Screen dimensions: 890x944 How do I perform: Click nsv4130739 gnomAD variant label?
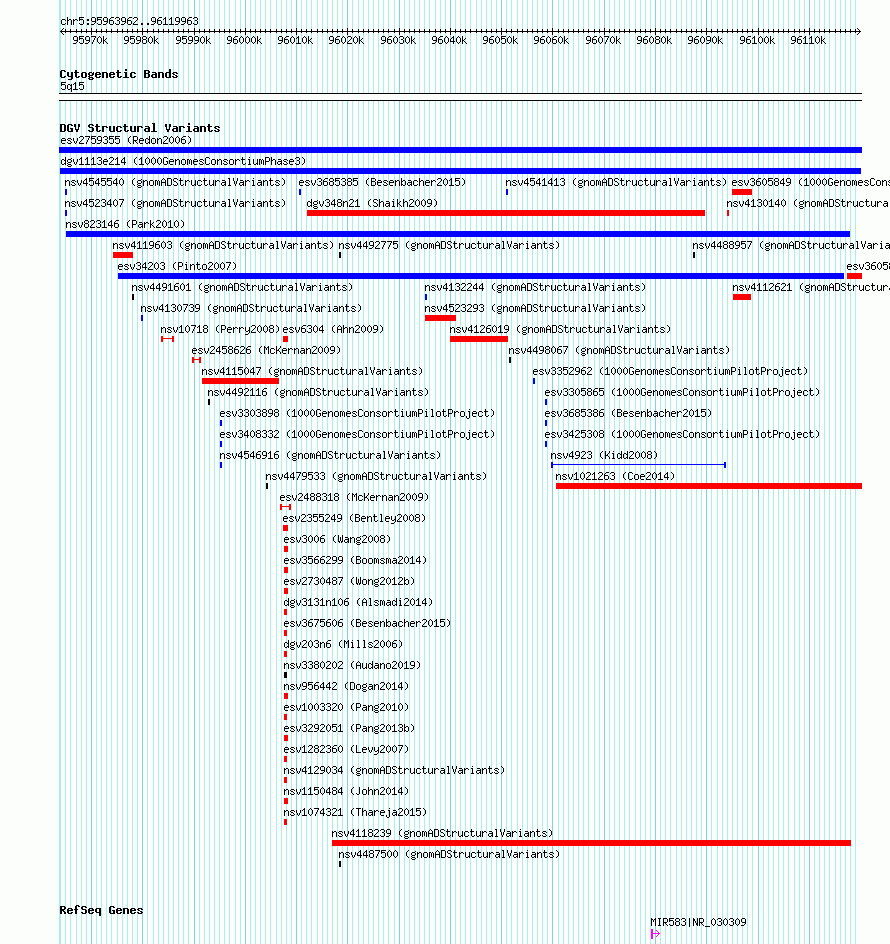251,308
